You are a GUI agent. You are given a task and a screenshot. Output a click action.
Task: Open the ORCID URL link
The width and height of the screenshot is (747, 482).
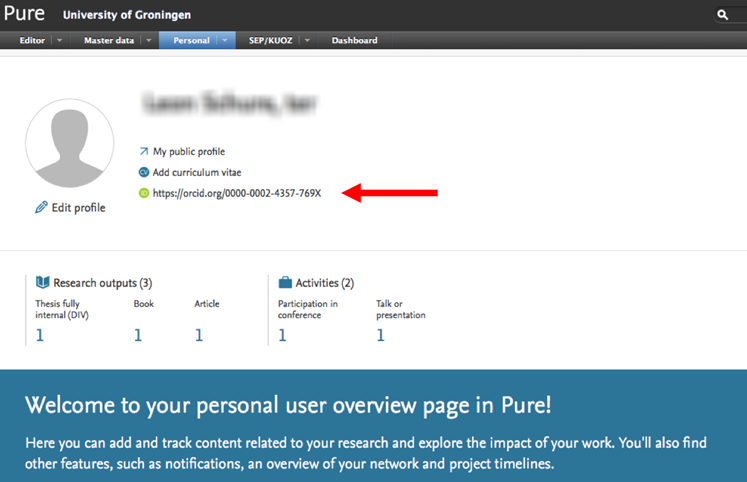tap(237, 192)
